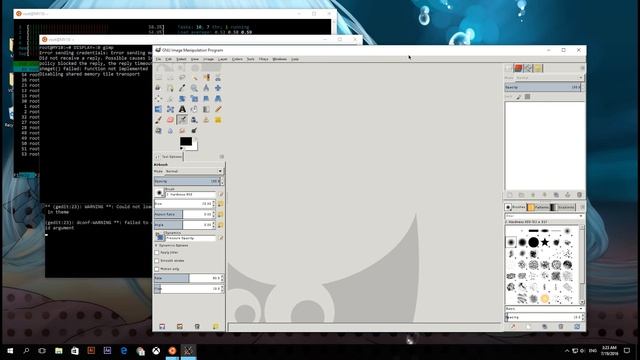Select the Blend gradient tool
Image resolution: width=640 pixels, height=360 pixels.
click(x=206, y=109)
